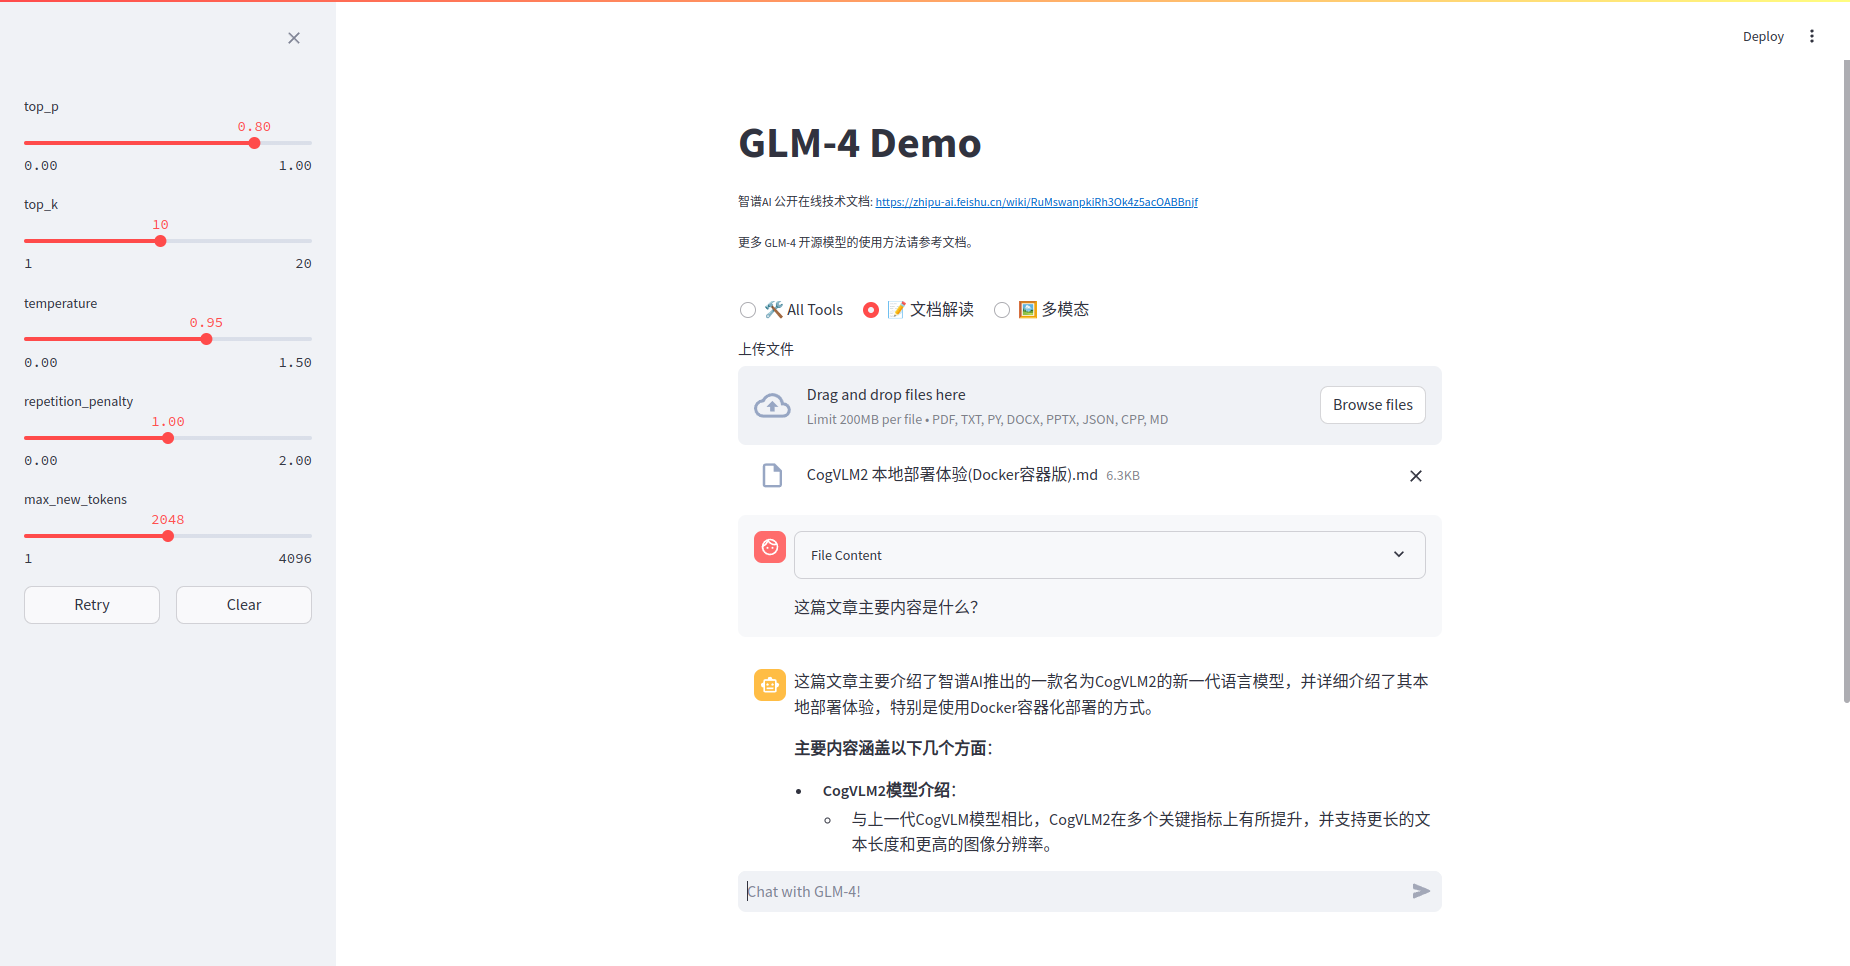The height and width of the screenshot is (966, 1850).
Task: Click the Clear button
Action: pyautogui.click(x=244, y=605)
